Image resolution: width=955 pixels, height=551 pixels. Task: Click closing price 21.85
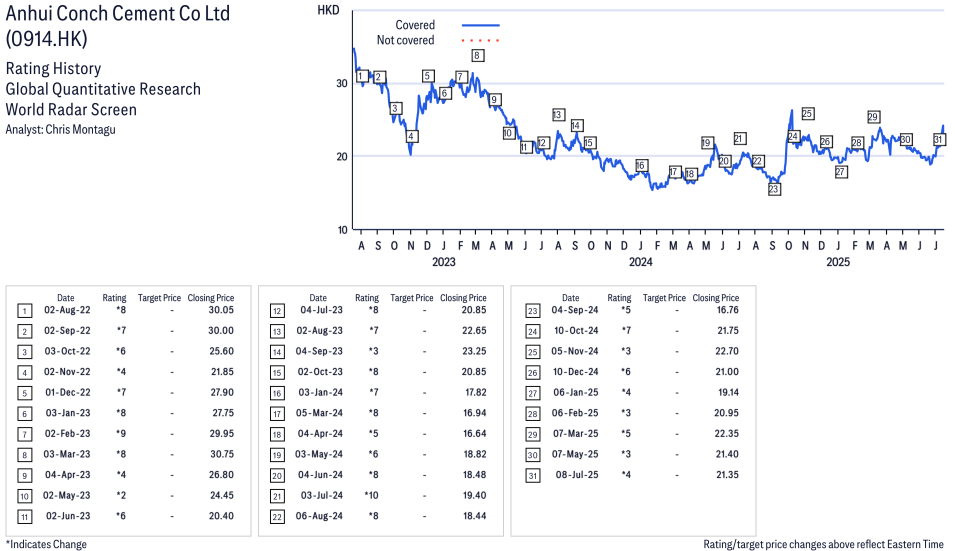[222, 372]
